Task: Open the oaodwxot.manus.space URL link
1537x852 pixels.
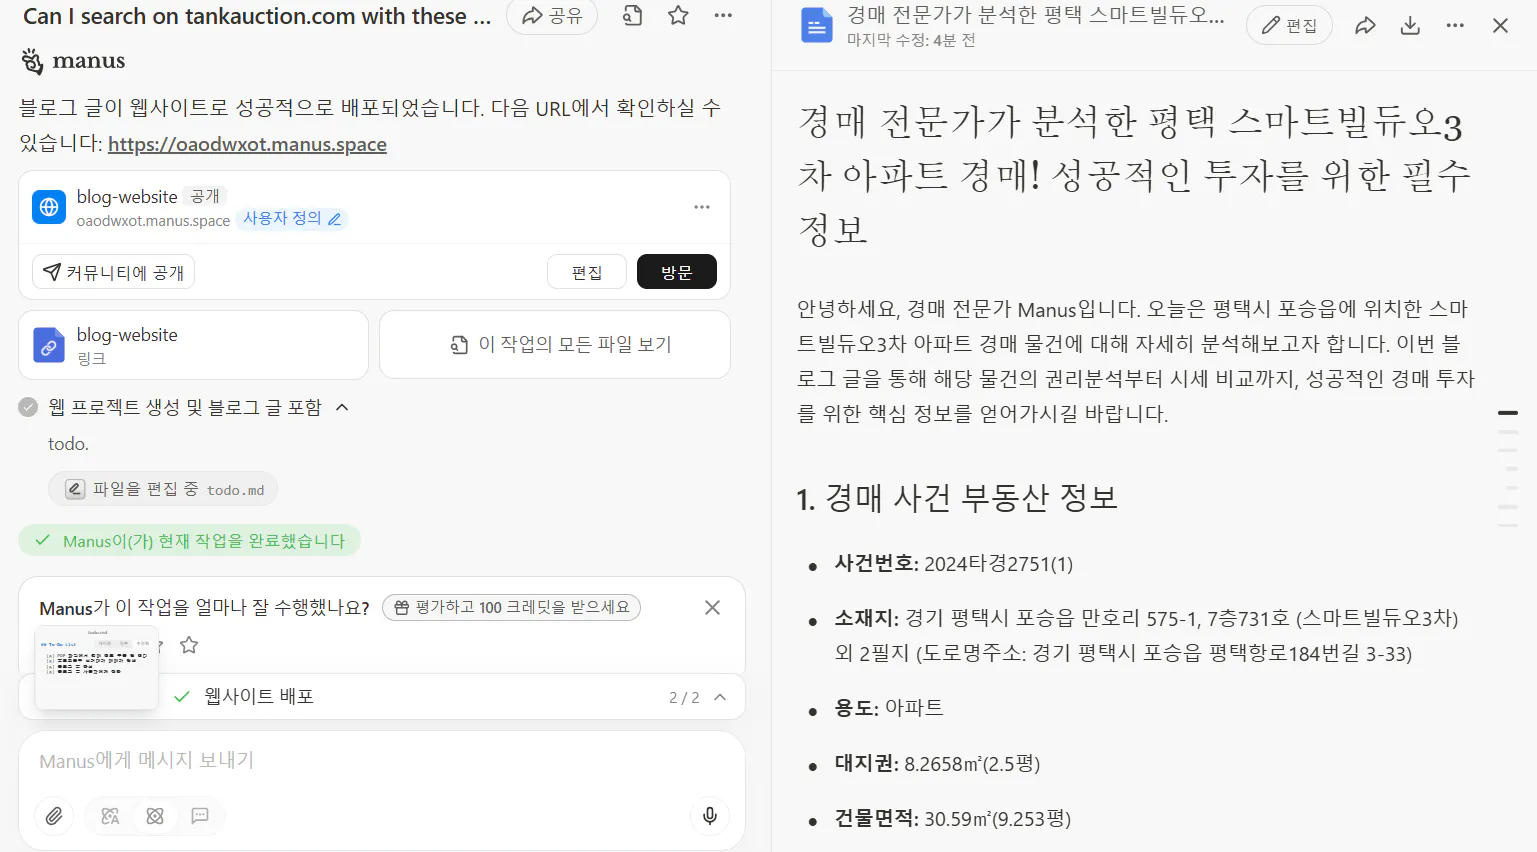Action: click(247, 144)
